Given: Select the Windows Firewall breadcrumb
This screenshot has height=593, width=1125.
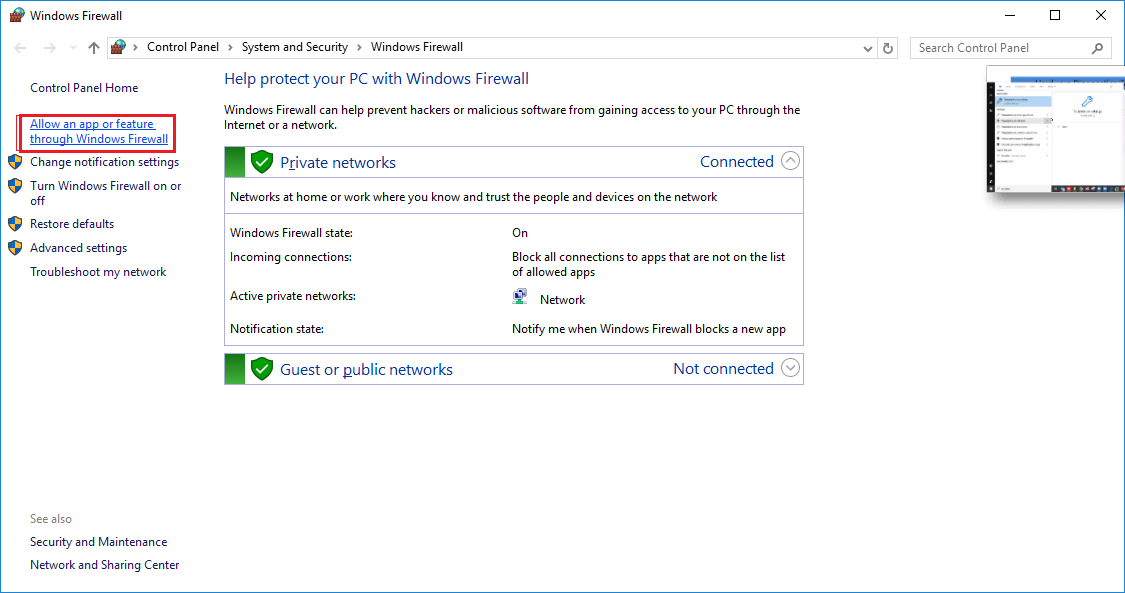Looking at the screenshot, I should pos(417,47).
